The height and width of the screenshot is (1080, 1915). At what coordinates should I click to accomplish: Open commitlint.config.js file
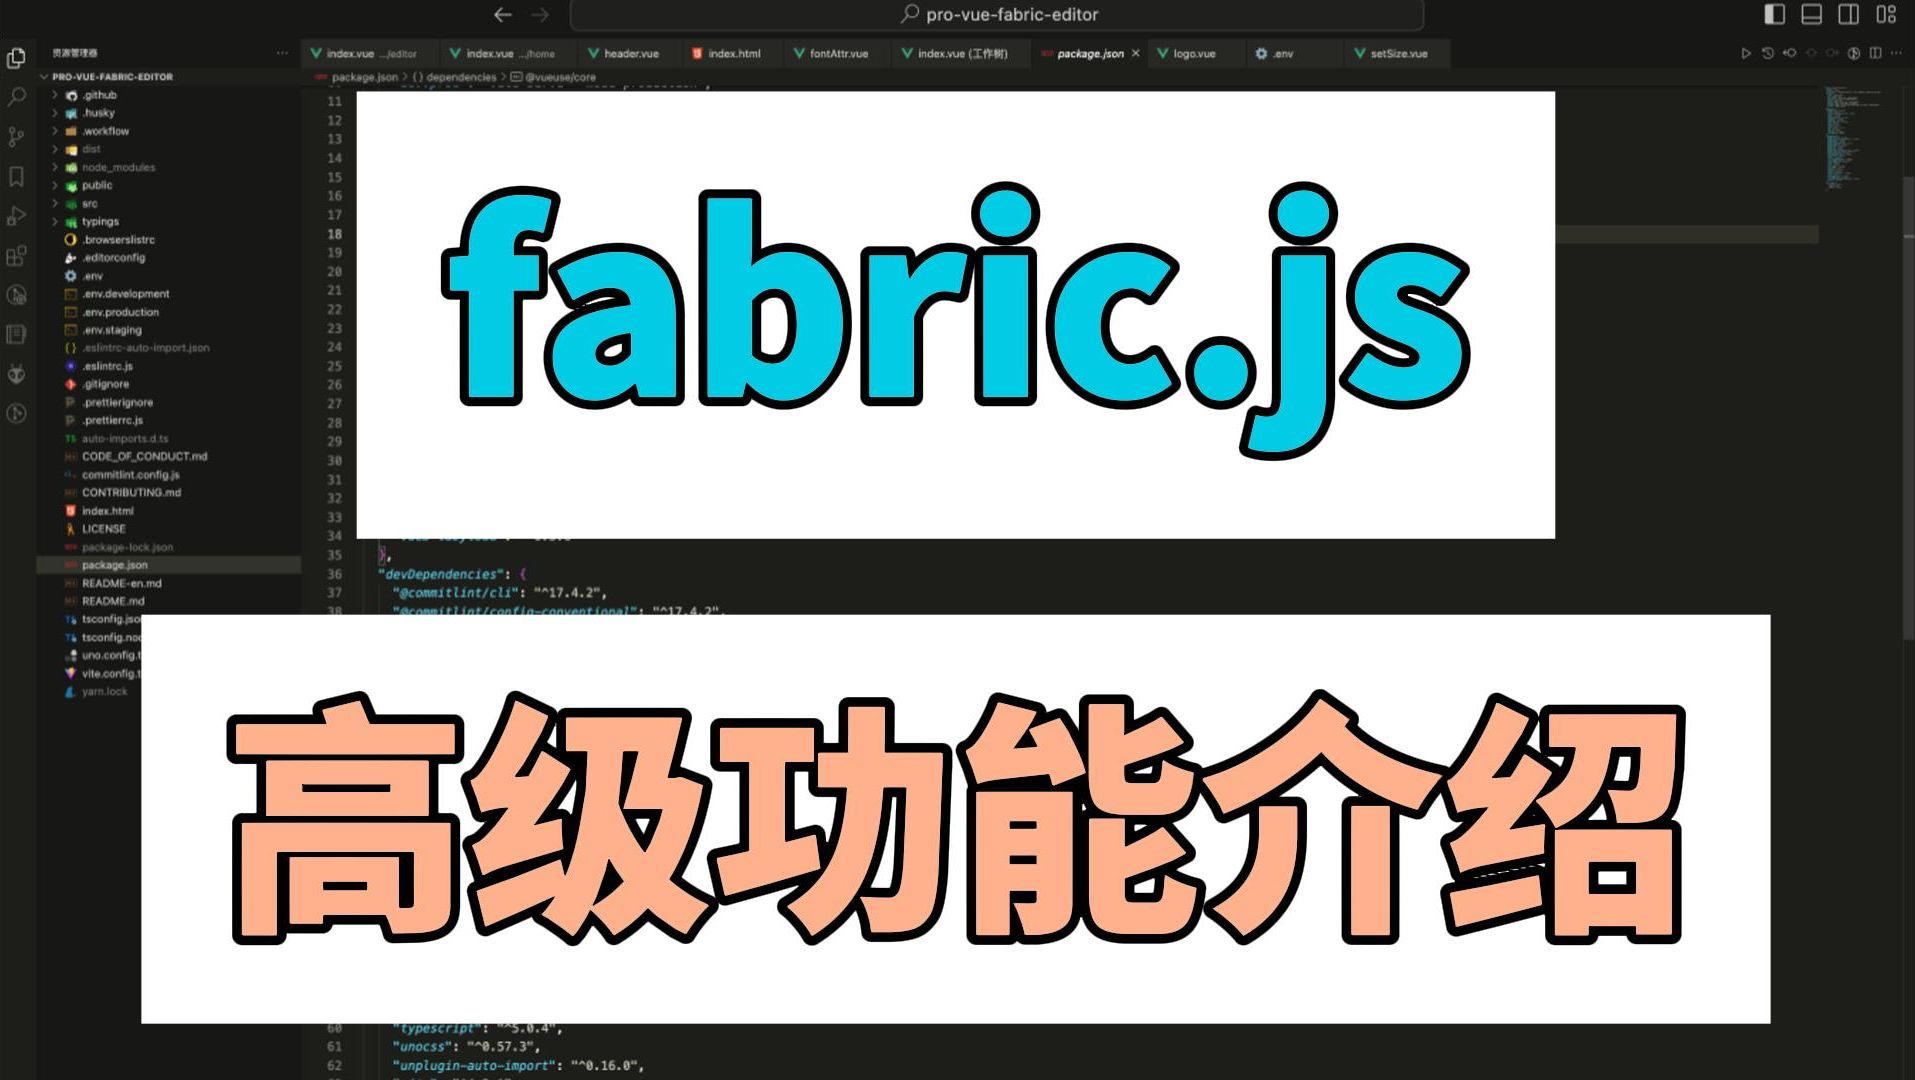coord(130,475)
